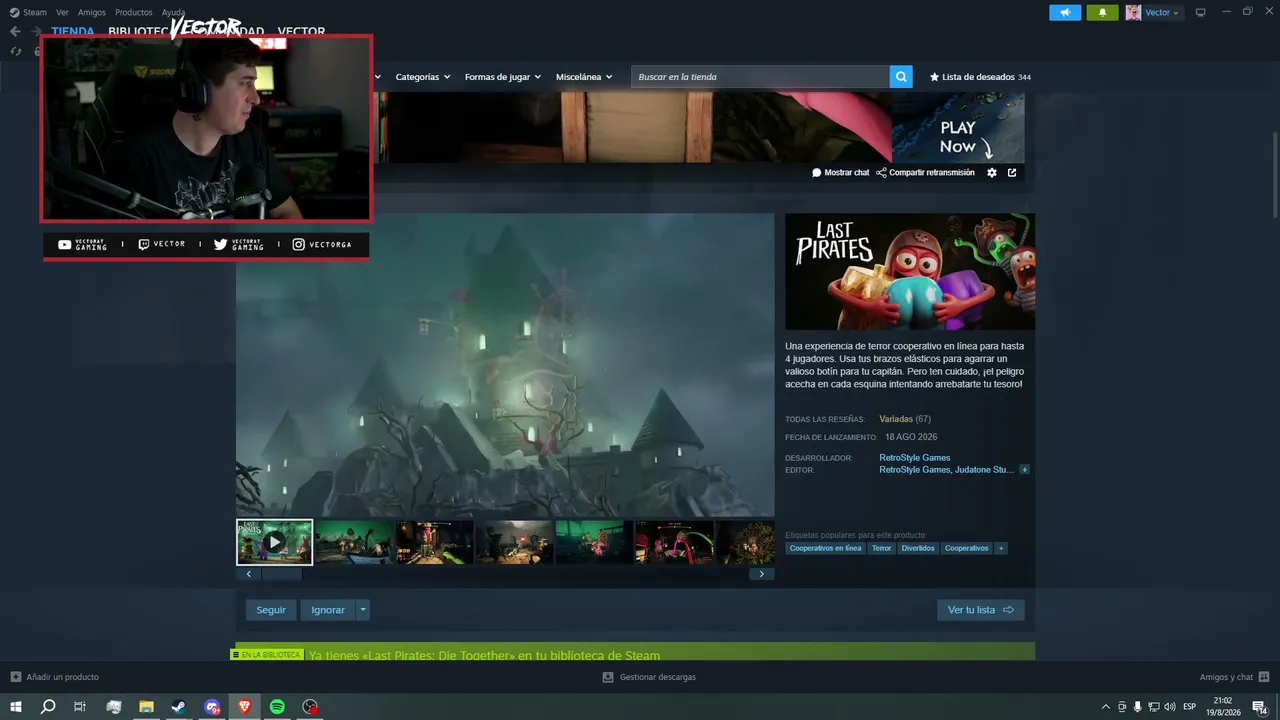Open the Steam announcements megaphone button
This screenshot has width=1280, height=720.
[x=1065, y=12]
